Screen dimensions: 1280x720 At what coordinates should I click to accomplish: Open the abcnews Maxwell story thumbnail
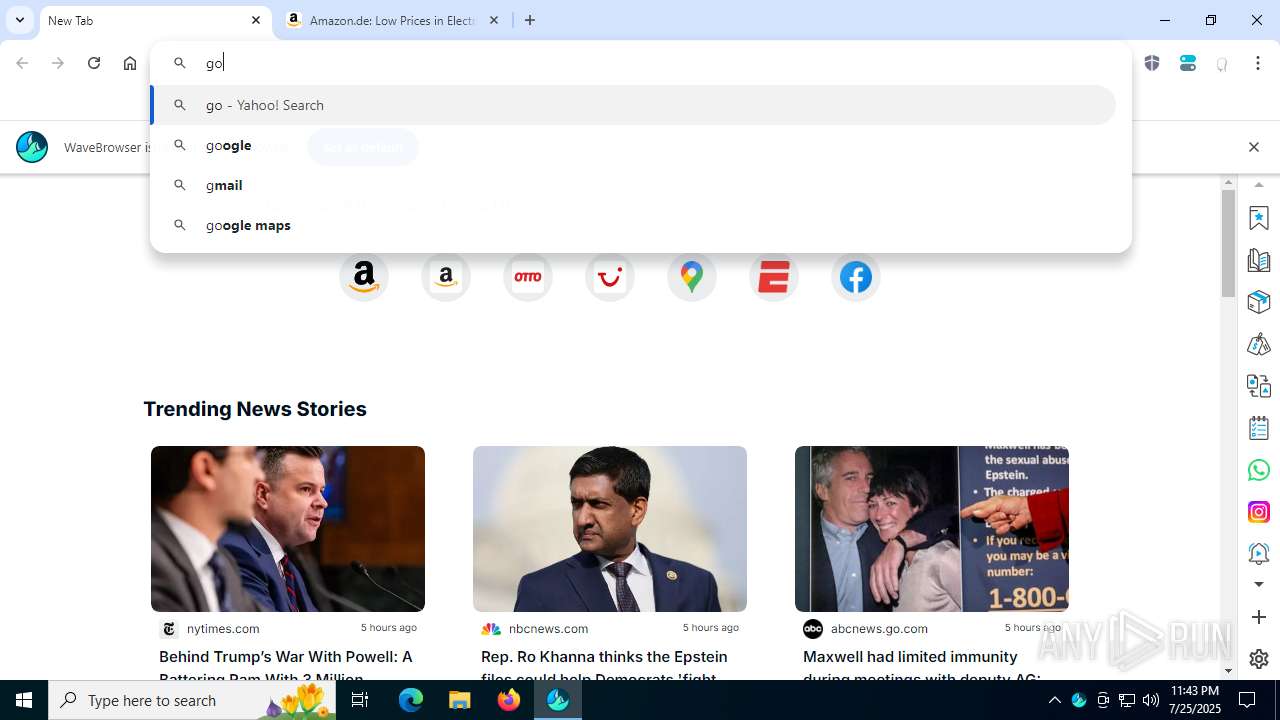[932, 529]
